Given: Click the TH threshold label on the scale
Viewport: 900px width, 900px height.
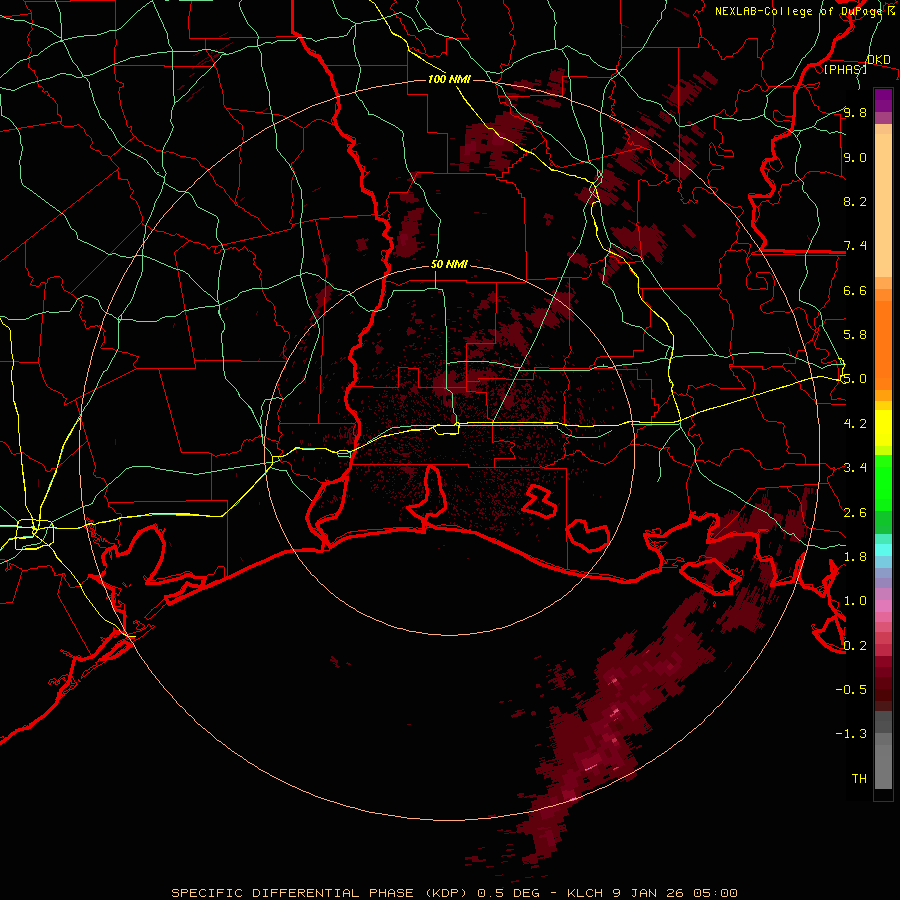Looking at the screenshot, I should (859, 779).
